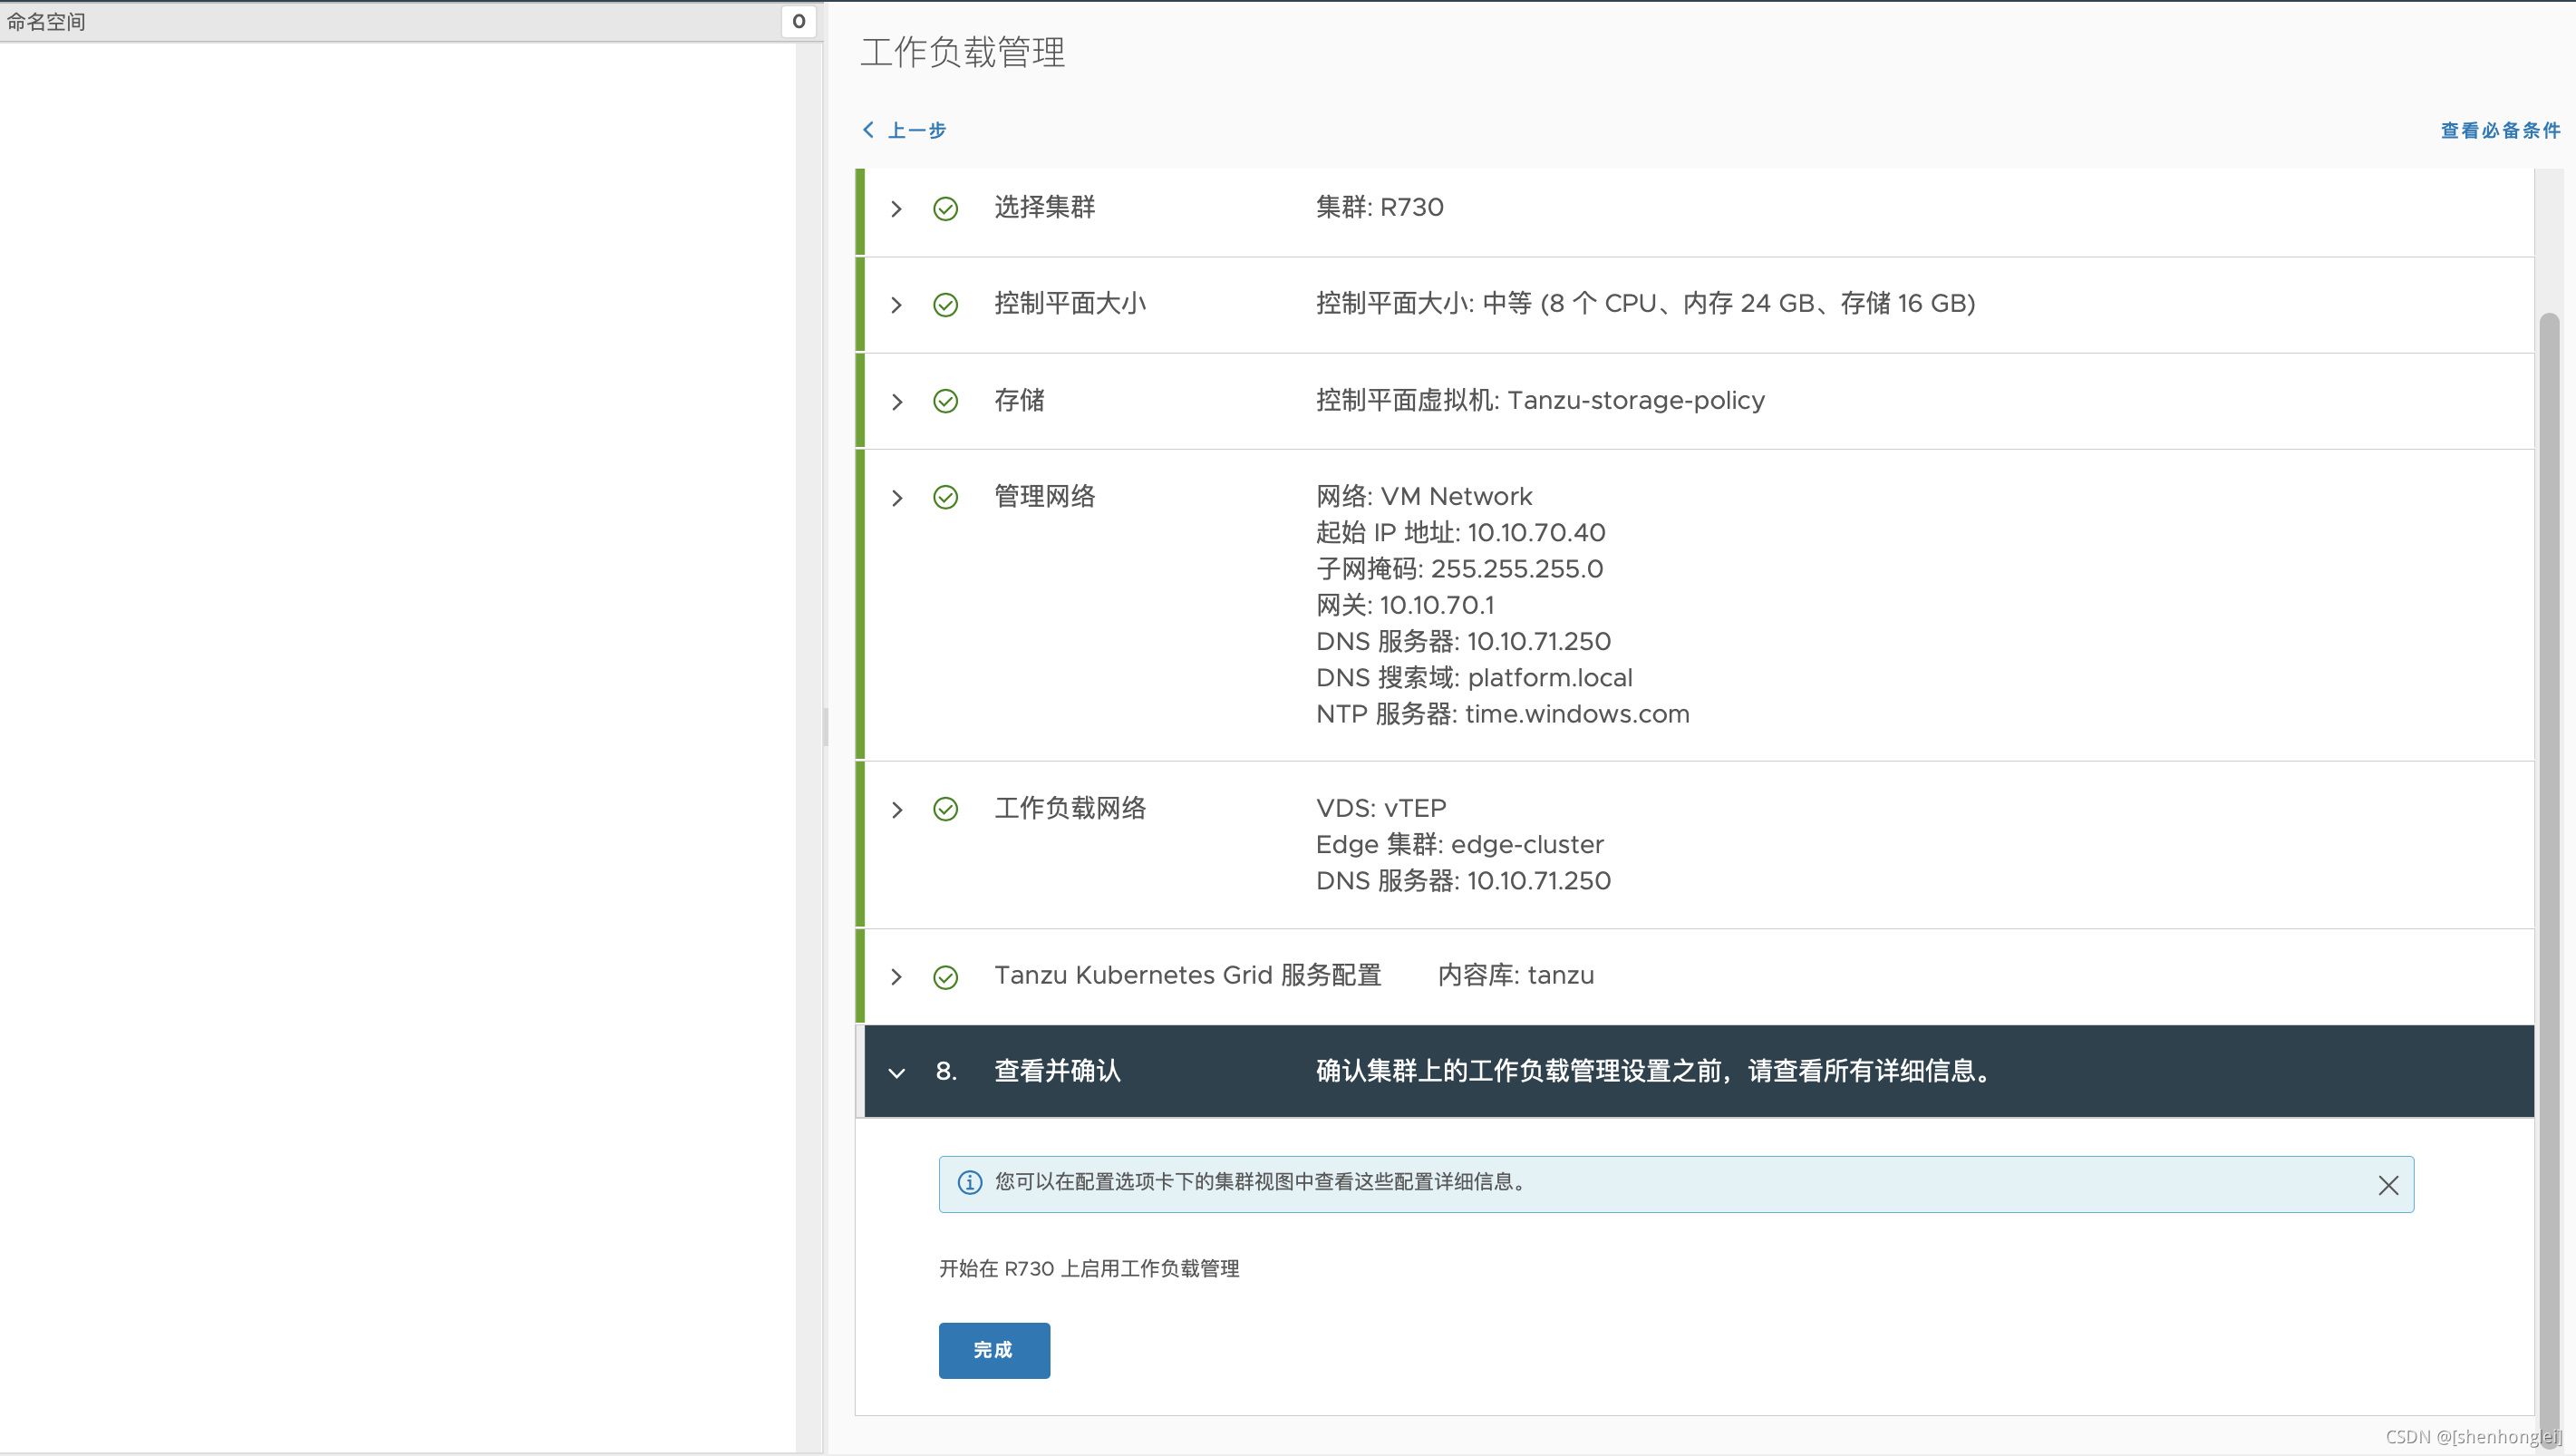
Task: Expand the 控制平面大小 section
Action: [896, 305]
